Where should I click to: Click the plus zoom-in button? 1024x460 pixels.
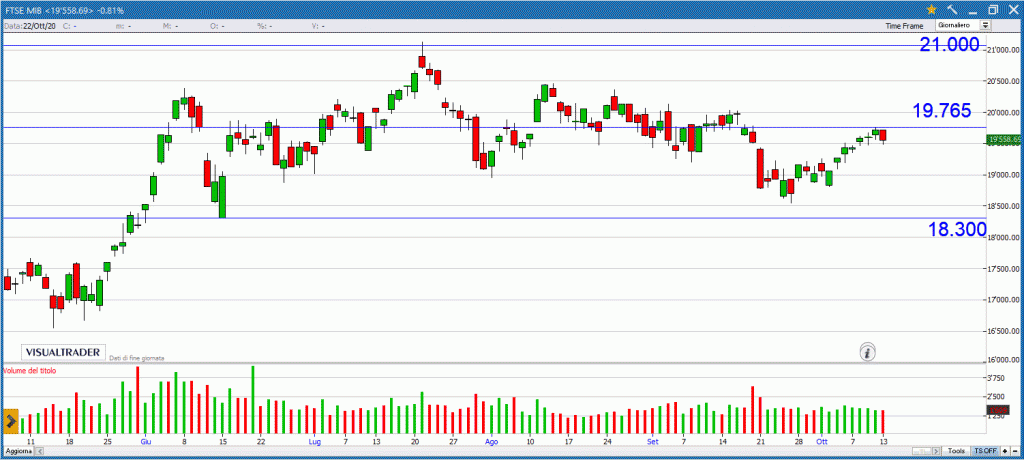coord(1004,451)
